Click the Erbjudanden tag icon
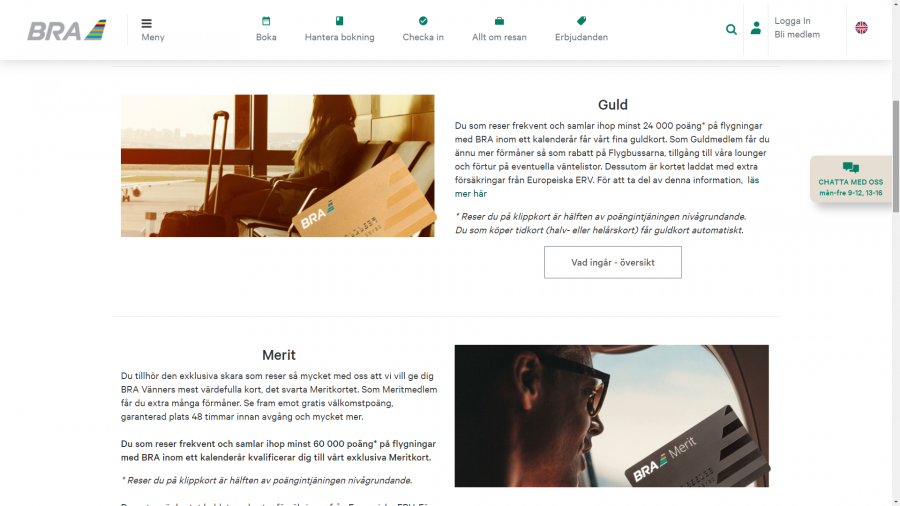The width and height of the screenshot is (900, 506). coord(581,21)
